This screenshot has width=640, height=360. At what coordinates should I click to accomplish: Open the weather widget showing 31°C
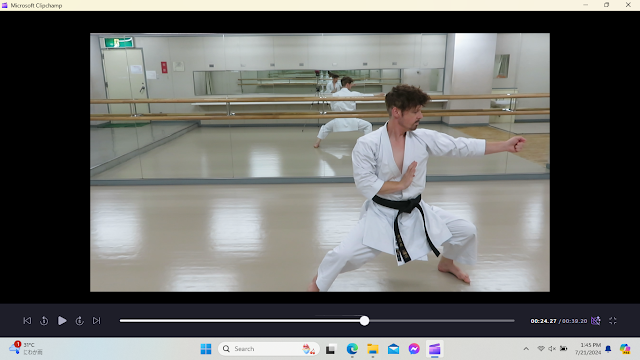coord(26,349)
